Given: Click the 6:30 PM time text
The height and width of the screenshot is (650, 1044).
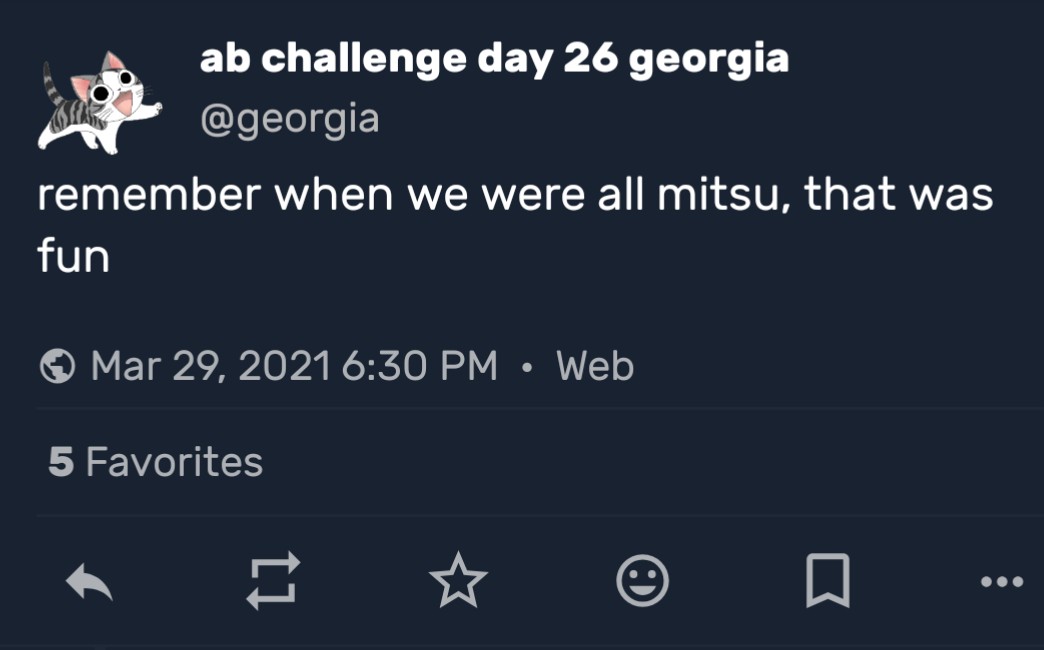Looking at the screenshot, I should point(419,366).
